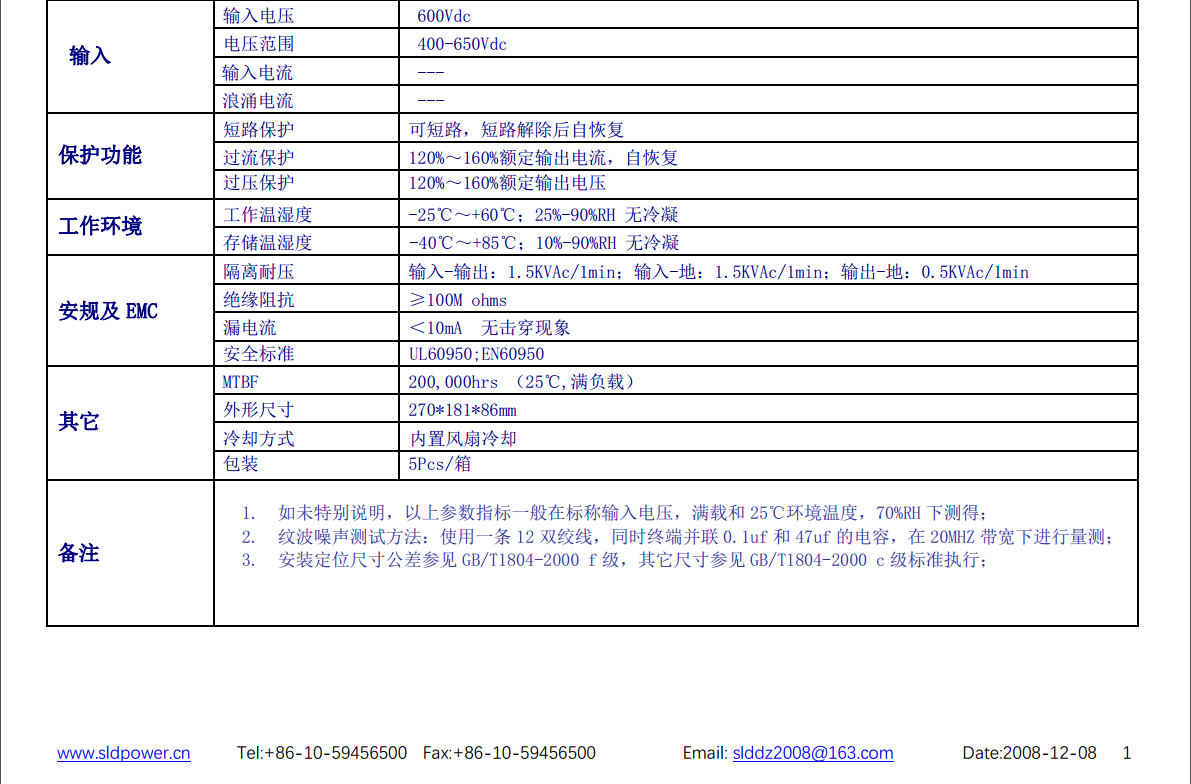This screenshot has width=1191, height=784.
Task: Click the 备注 notes heading
Action: point(79,552)
